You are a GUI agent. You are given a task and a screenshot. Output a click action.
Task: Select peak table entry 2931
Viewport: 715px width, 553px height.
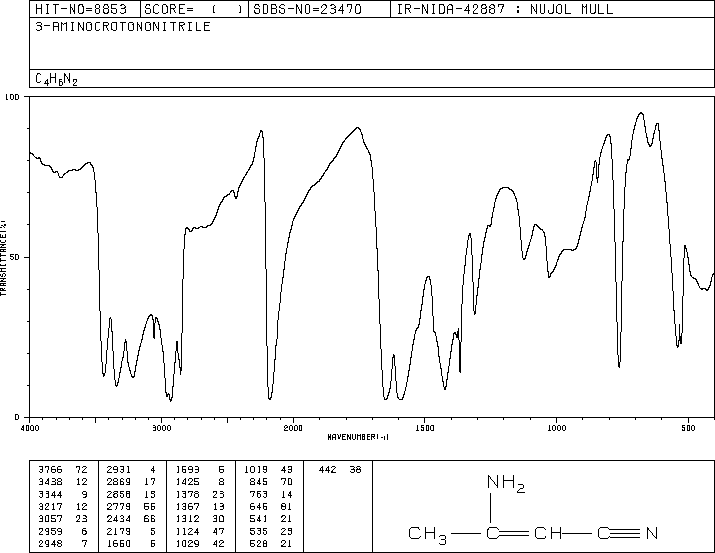[x=131, y=470]
